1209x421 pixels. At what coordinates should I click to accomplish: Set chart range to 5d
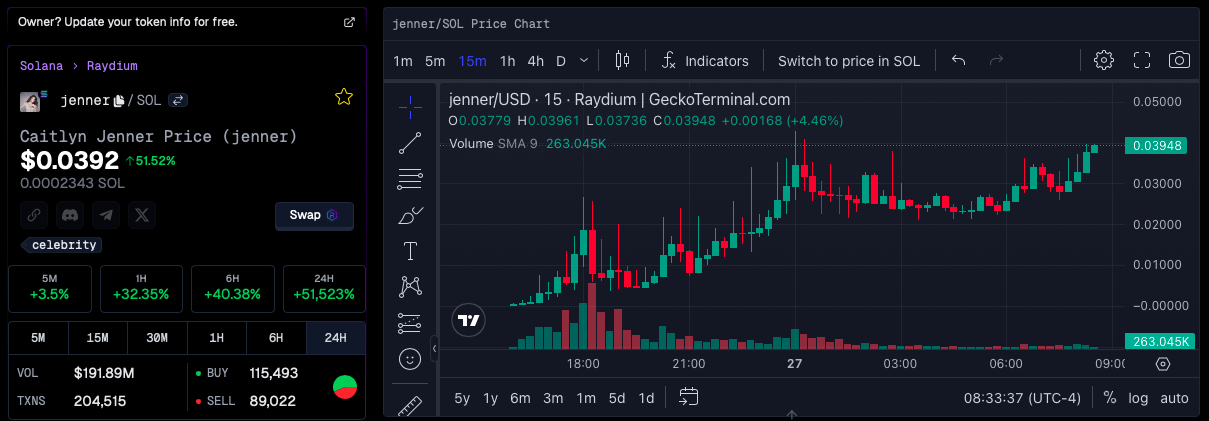pyautogui.click(x=617, y=398)
